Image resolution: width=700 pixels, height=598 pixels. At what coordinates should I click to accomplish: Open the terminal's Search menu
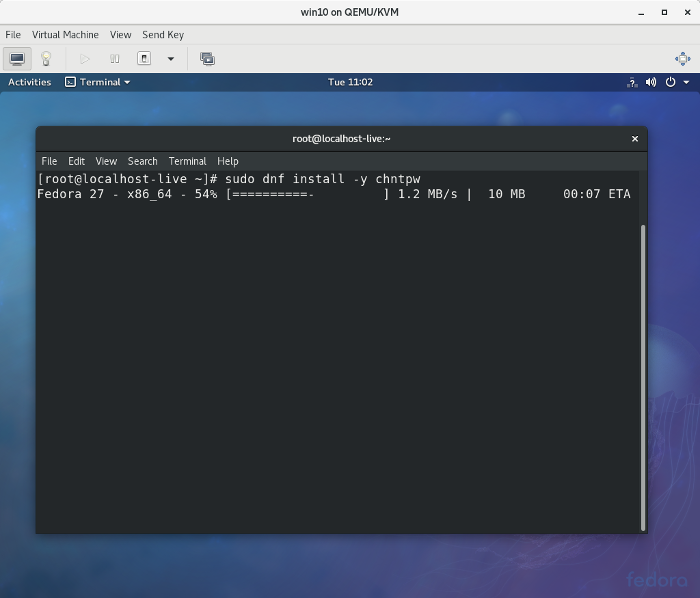142,161
